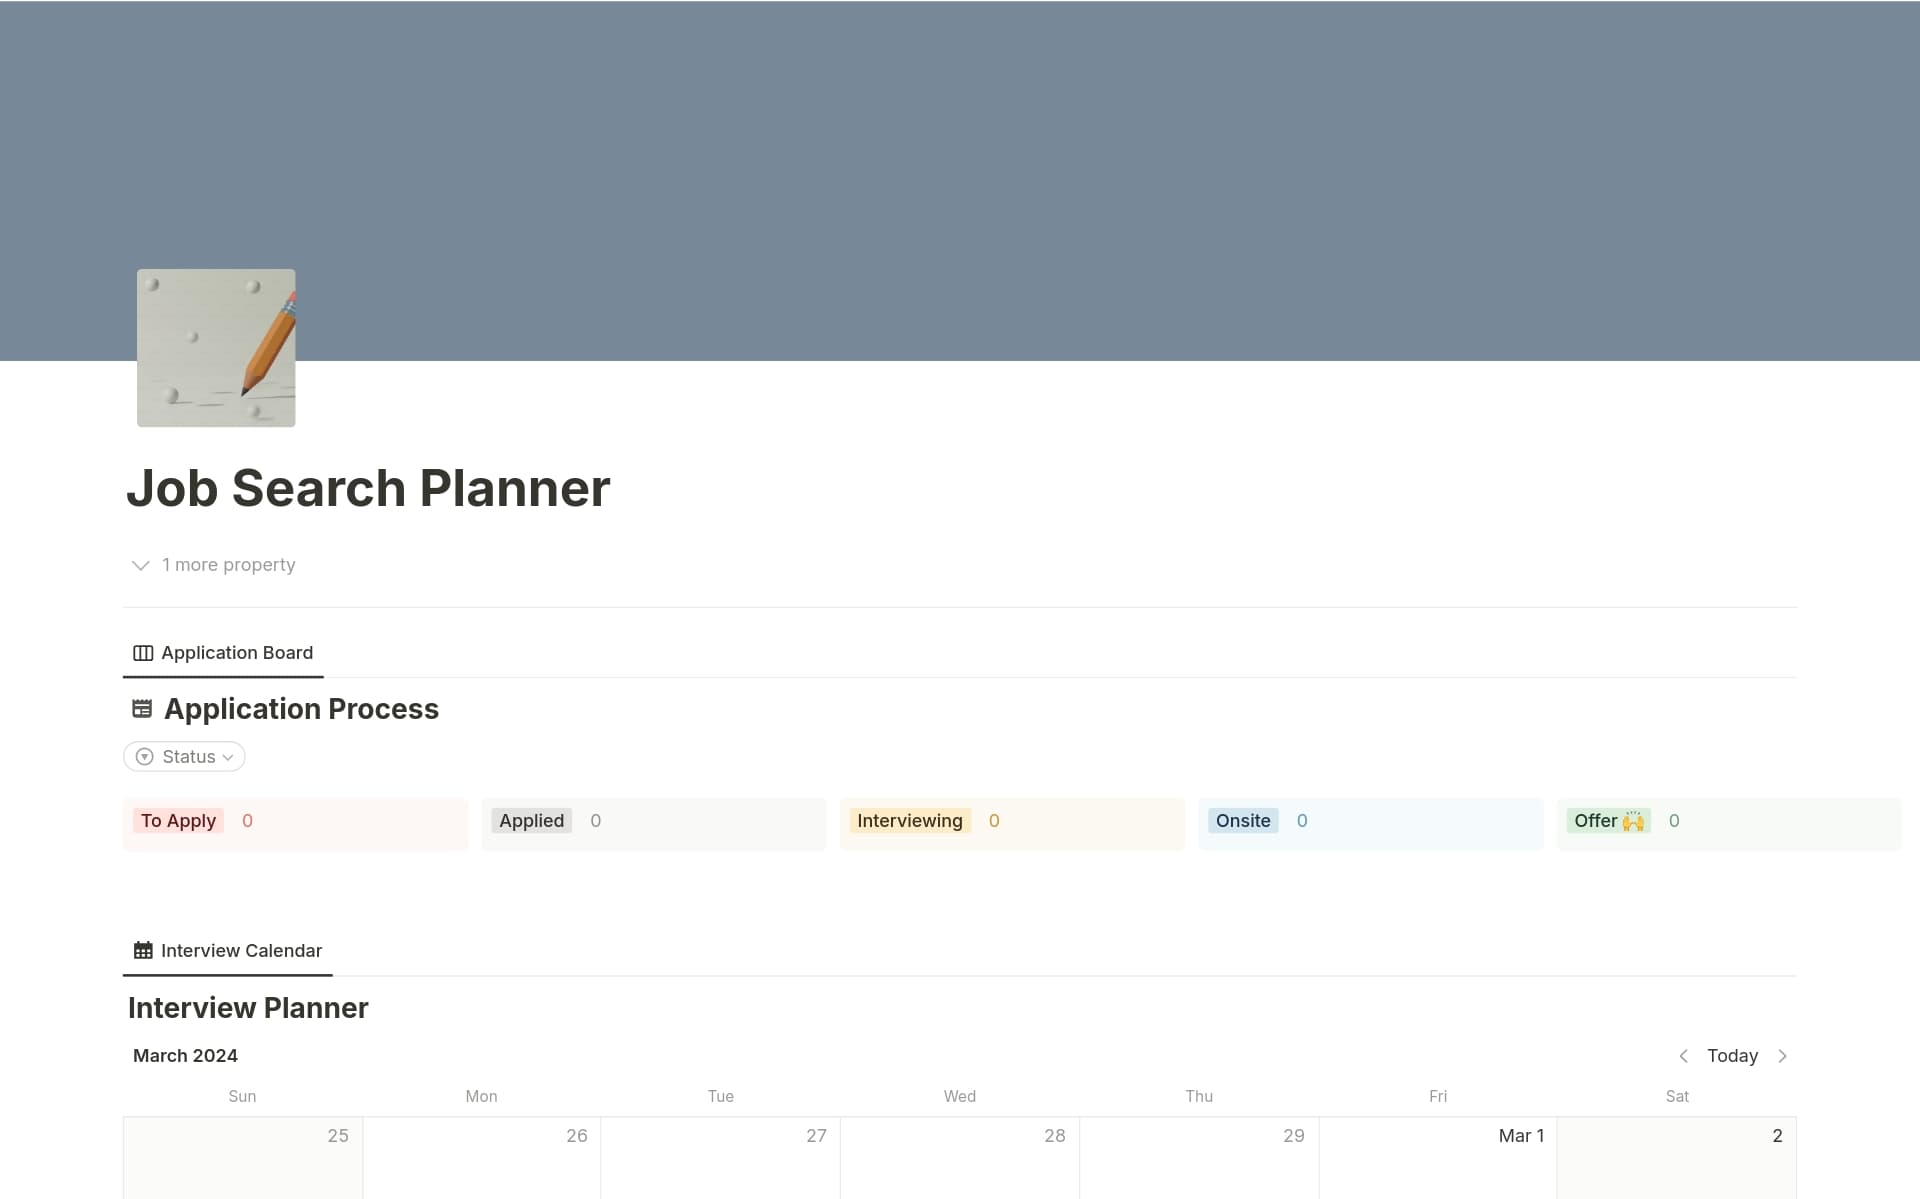The image size is (1920, 1199).
Task: Select the yellow Interviewing status tag
Action: [x=909, y=821]
